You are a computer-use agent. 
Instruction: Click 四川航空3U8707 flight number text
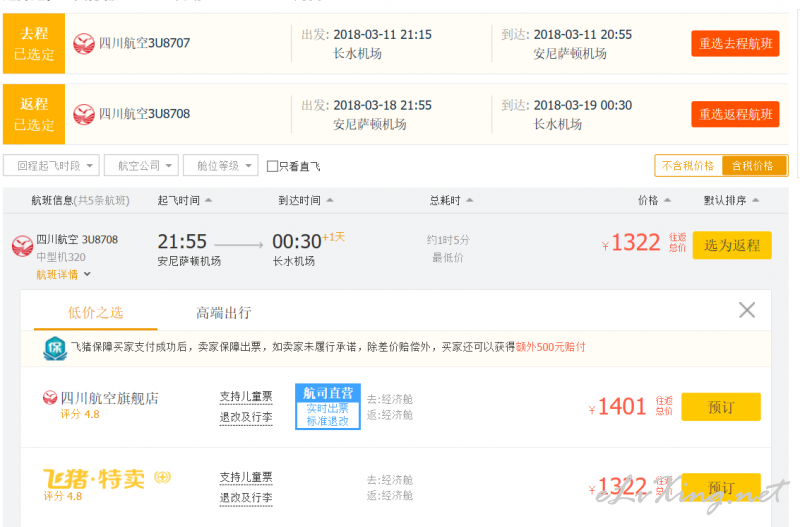pyautogui.click(x=144, y=43)
